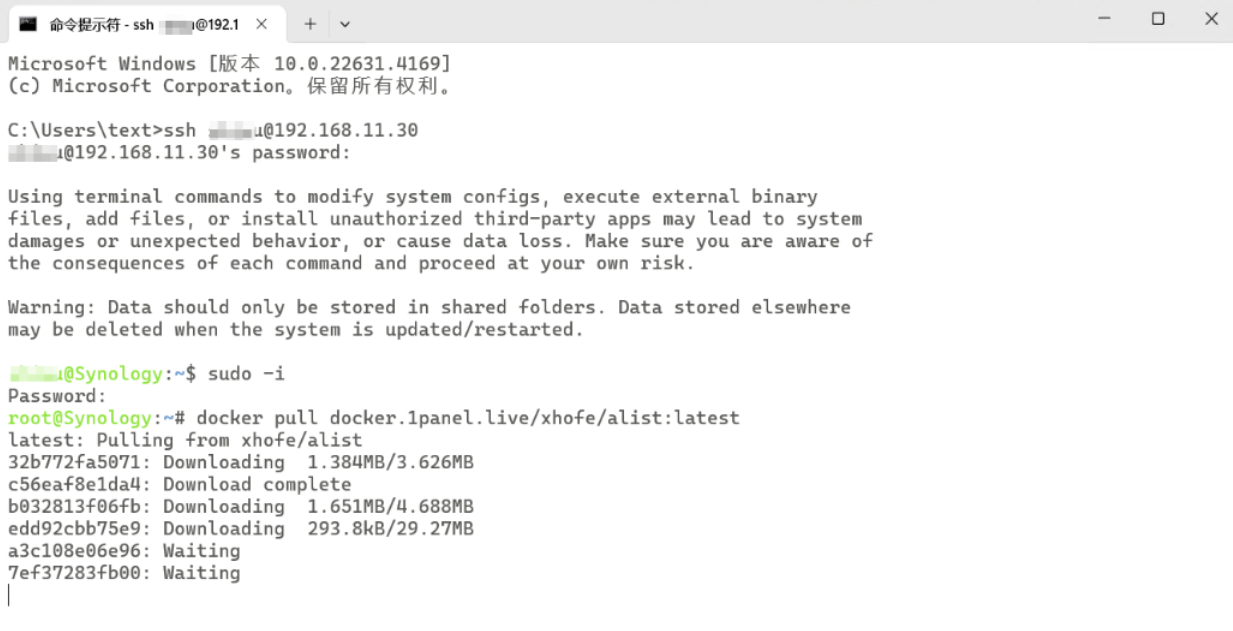This screenshot has width=1233, height=631.
Task: Click the sudo -i command text
Action: (x=246, y=374)
